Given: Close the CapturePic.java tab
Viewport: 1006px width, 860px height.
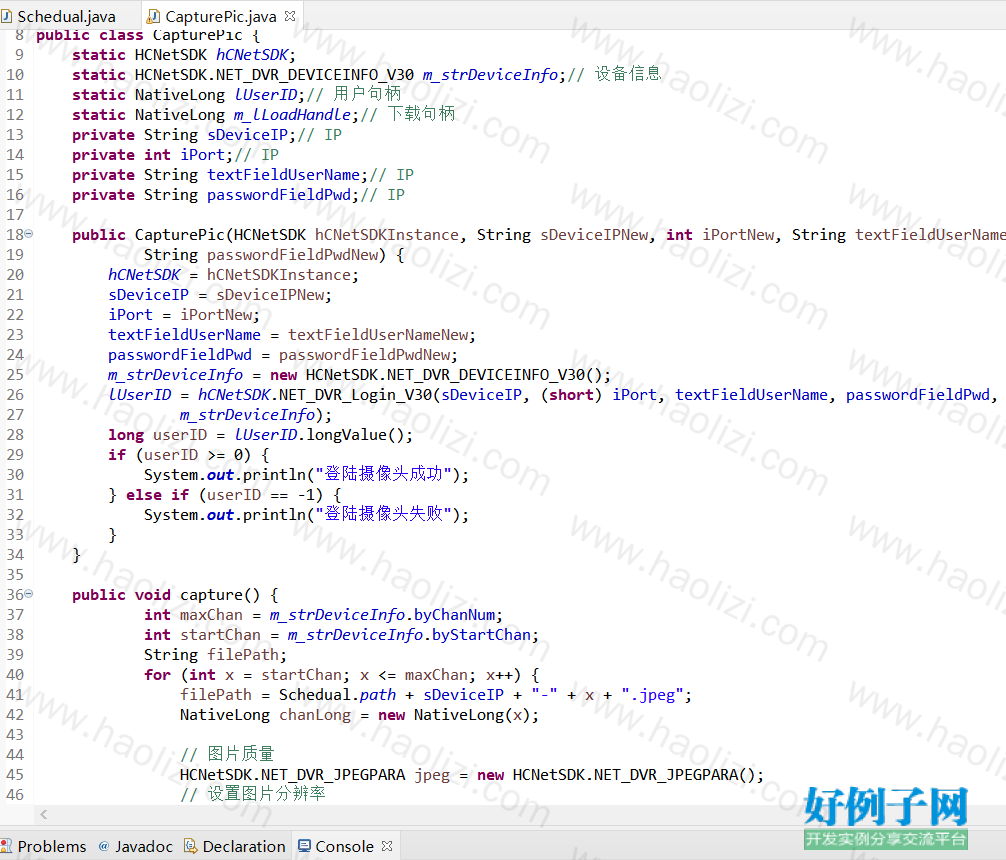Looking at the screenshot, I should [x=290, y=15].
